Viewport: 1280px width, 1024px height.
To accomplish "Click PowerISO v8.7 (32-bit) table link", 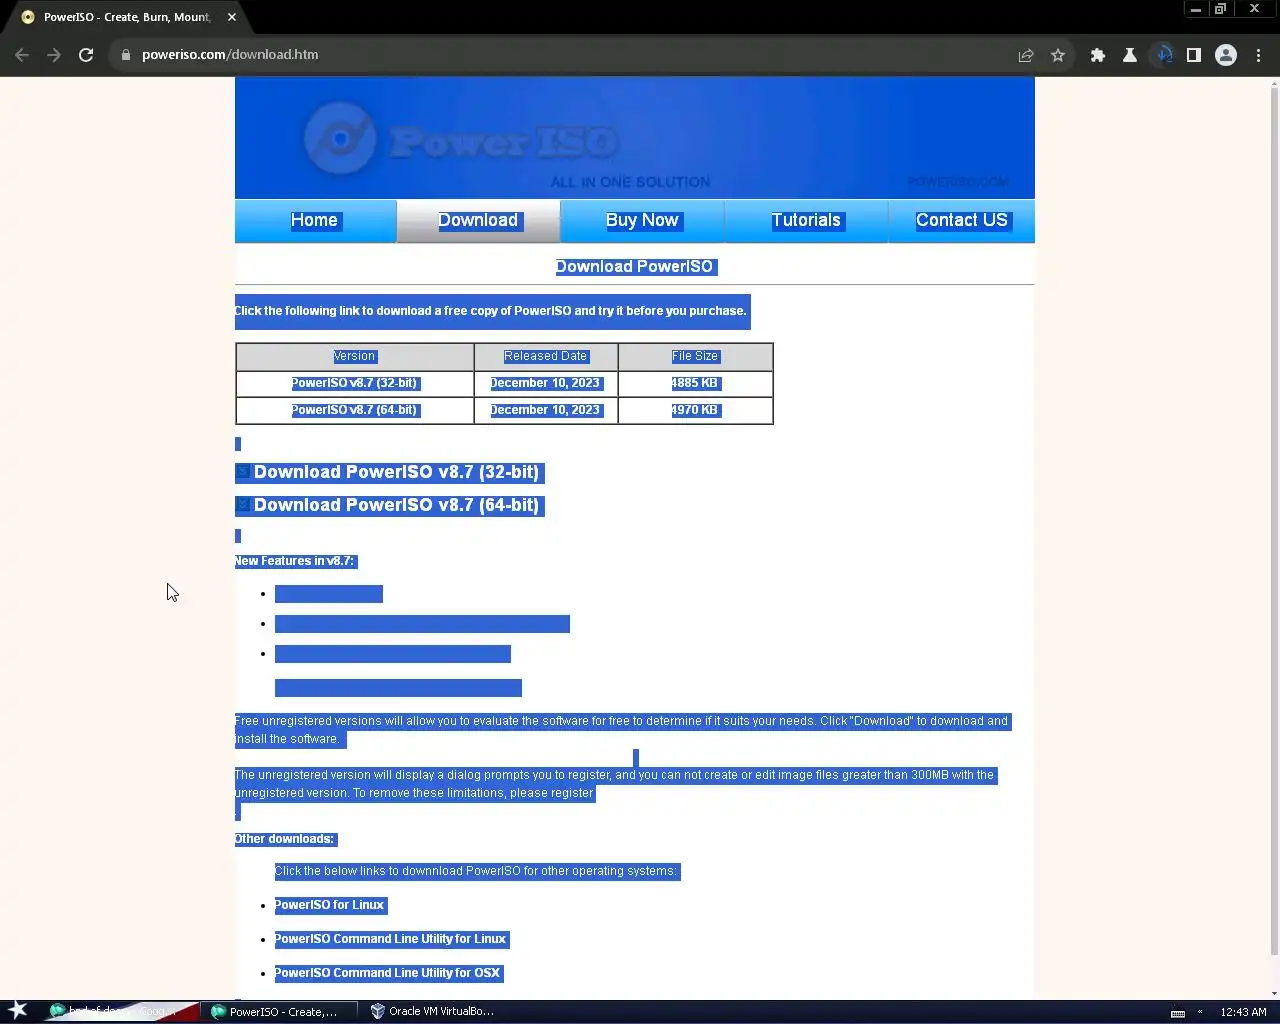I will pyautogui.click(x=354, y=383).
